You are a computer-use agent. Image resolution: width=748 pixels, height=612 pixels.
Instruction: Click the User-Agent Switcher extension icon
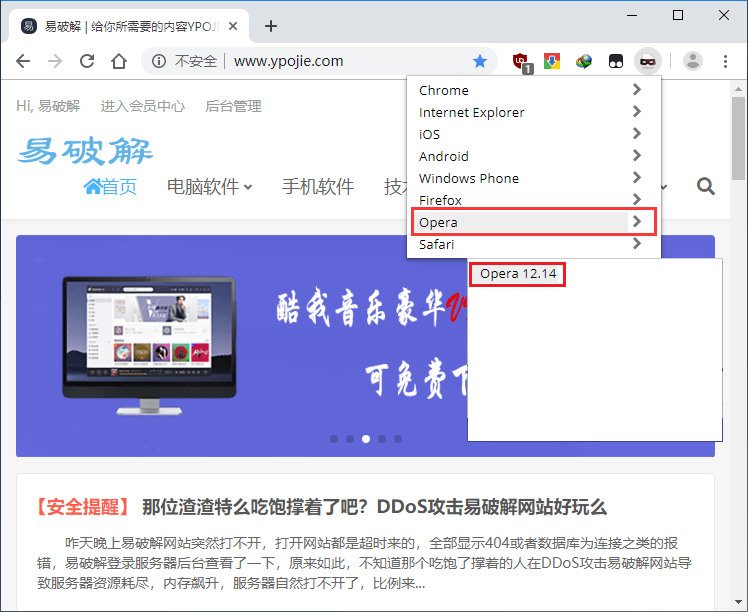coord(647,61)
